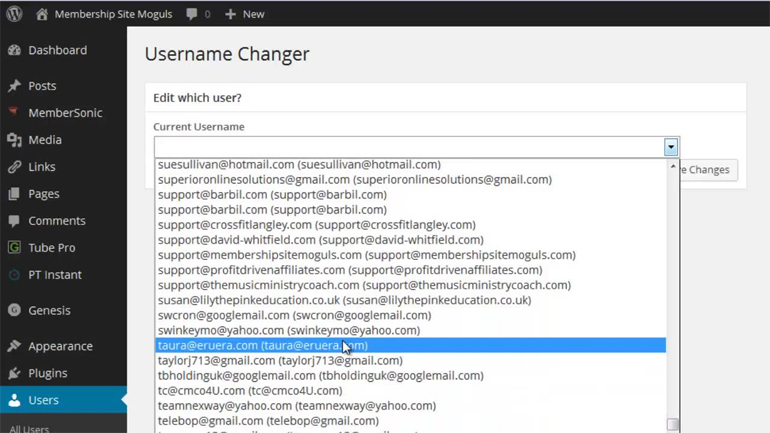Select taura@eruera.com from the list
770x433 pixels.
[262, 345]
